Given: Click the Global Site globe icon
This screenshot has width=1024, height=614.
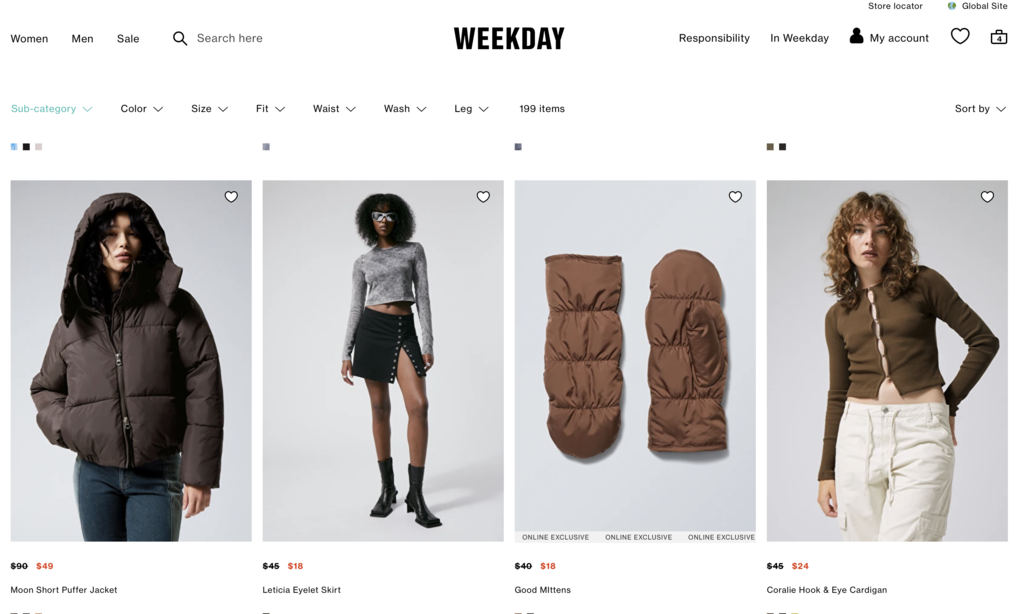Looking at the screenshot, I should tap(952, 6).
